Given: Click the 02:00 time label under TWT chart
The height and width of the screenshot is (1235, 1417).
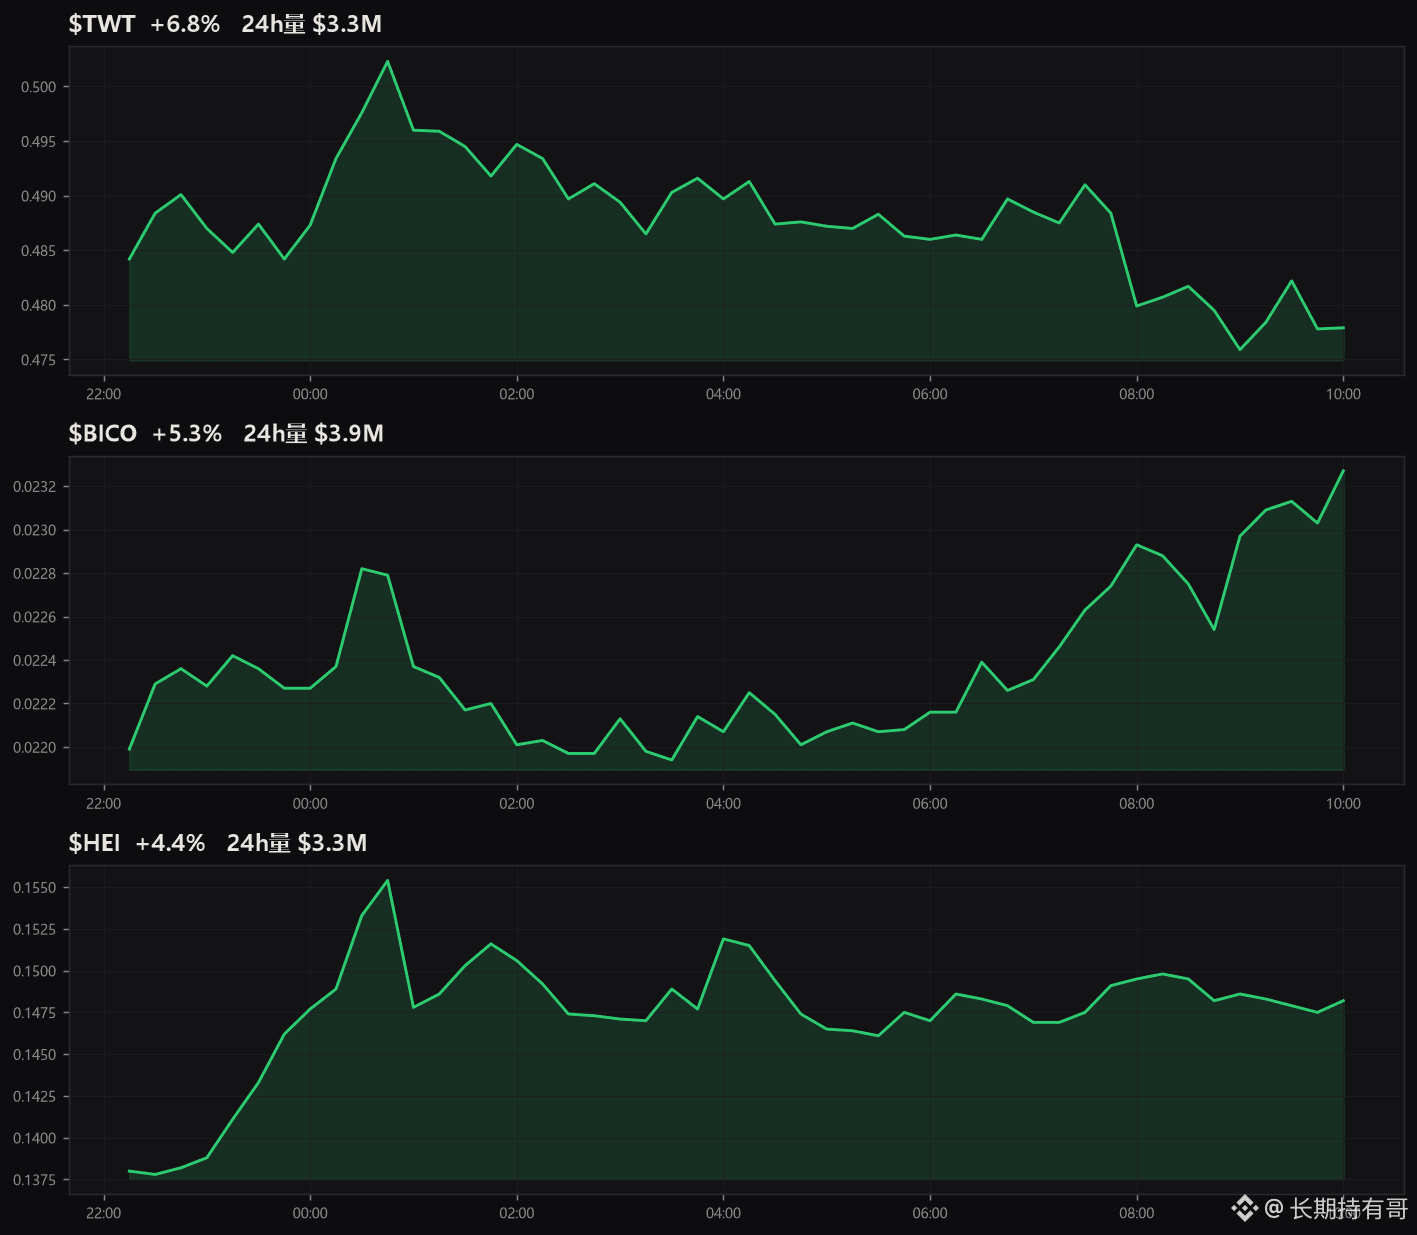Looking at the screenshot, I should pos(517,394).
